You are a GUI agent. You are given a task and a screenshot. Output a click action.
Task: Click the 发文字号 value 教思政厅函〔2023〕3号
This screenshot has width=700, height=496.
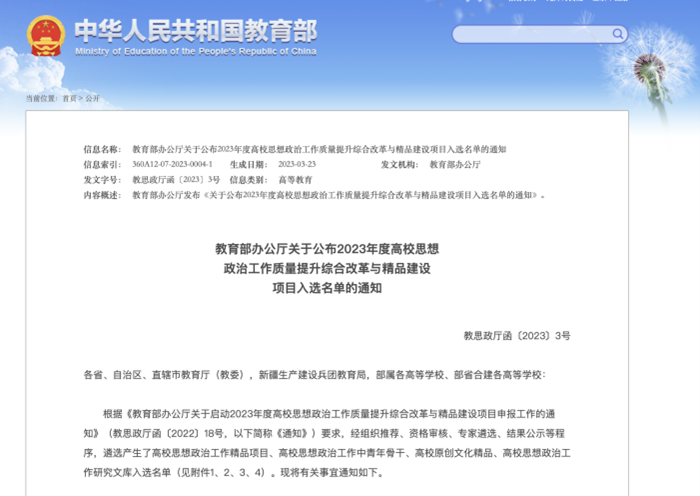(176, 180)
